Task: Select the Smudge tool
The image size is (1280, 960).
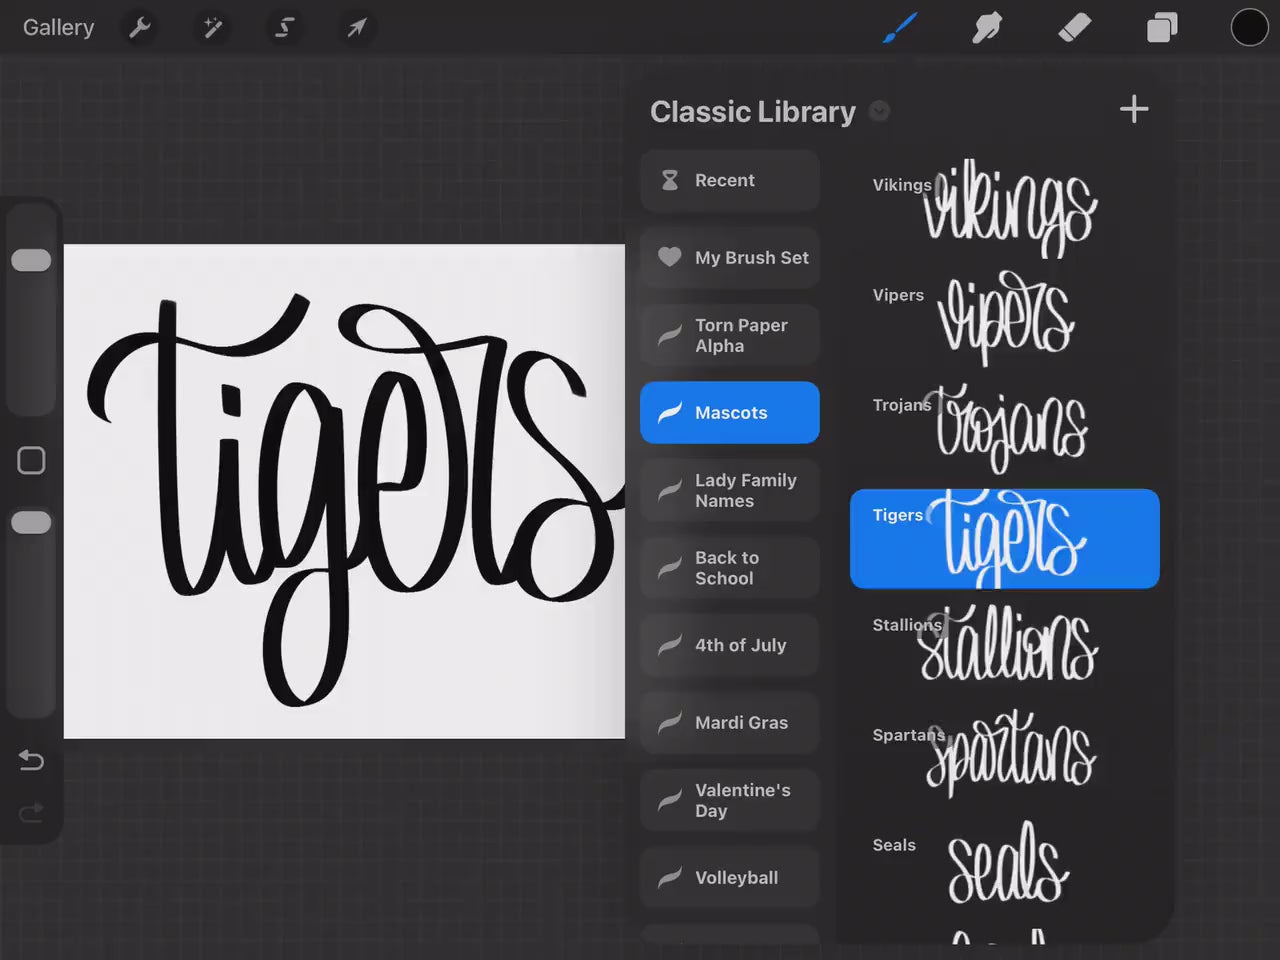Action: coord(987,28)
